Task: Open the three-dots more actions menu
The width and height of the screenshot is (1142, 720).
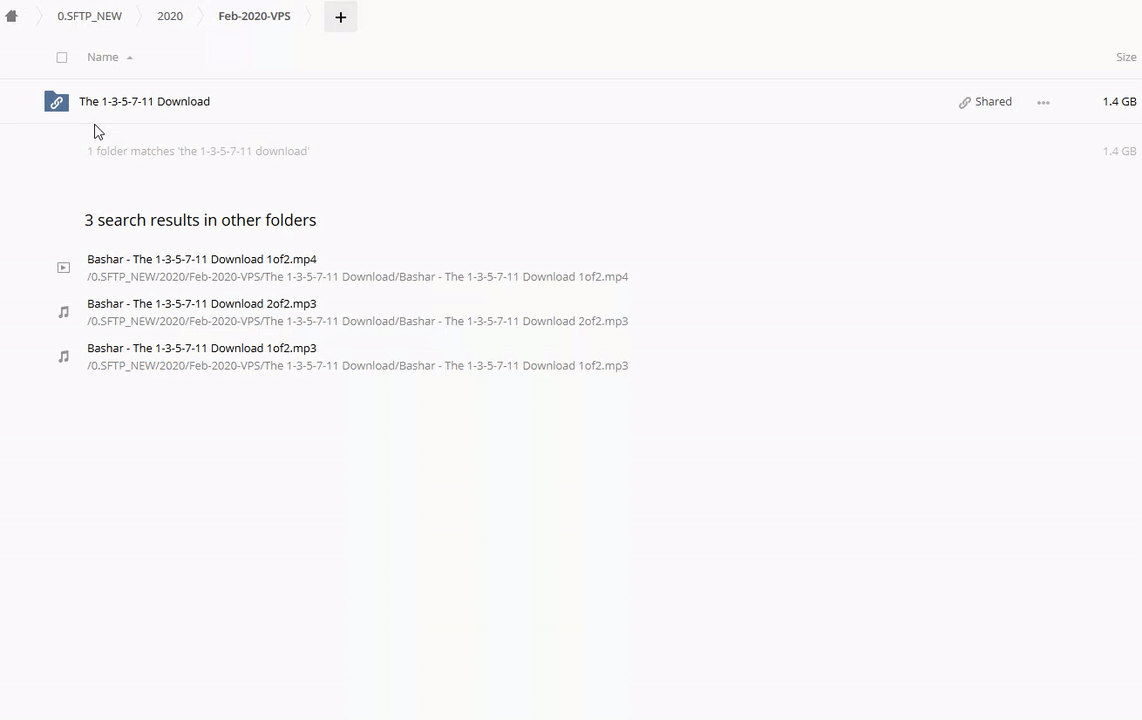Action: (1043, 103)
